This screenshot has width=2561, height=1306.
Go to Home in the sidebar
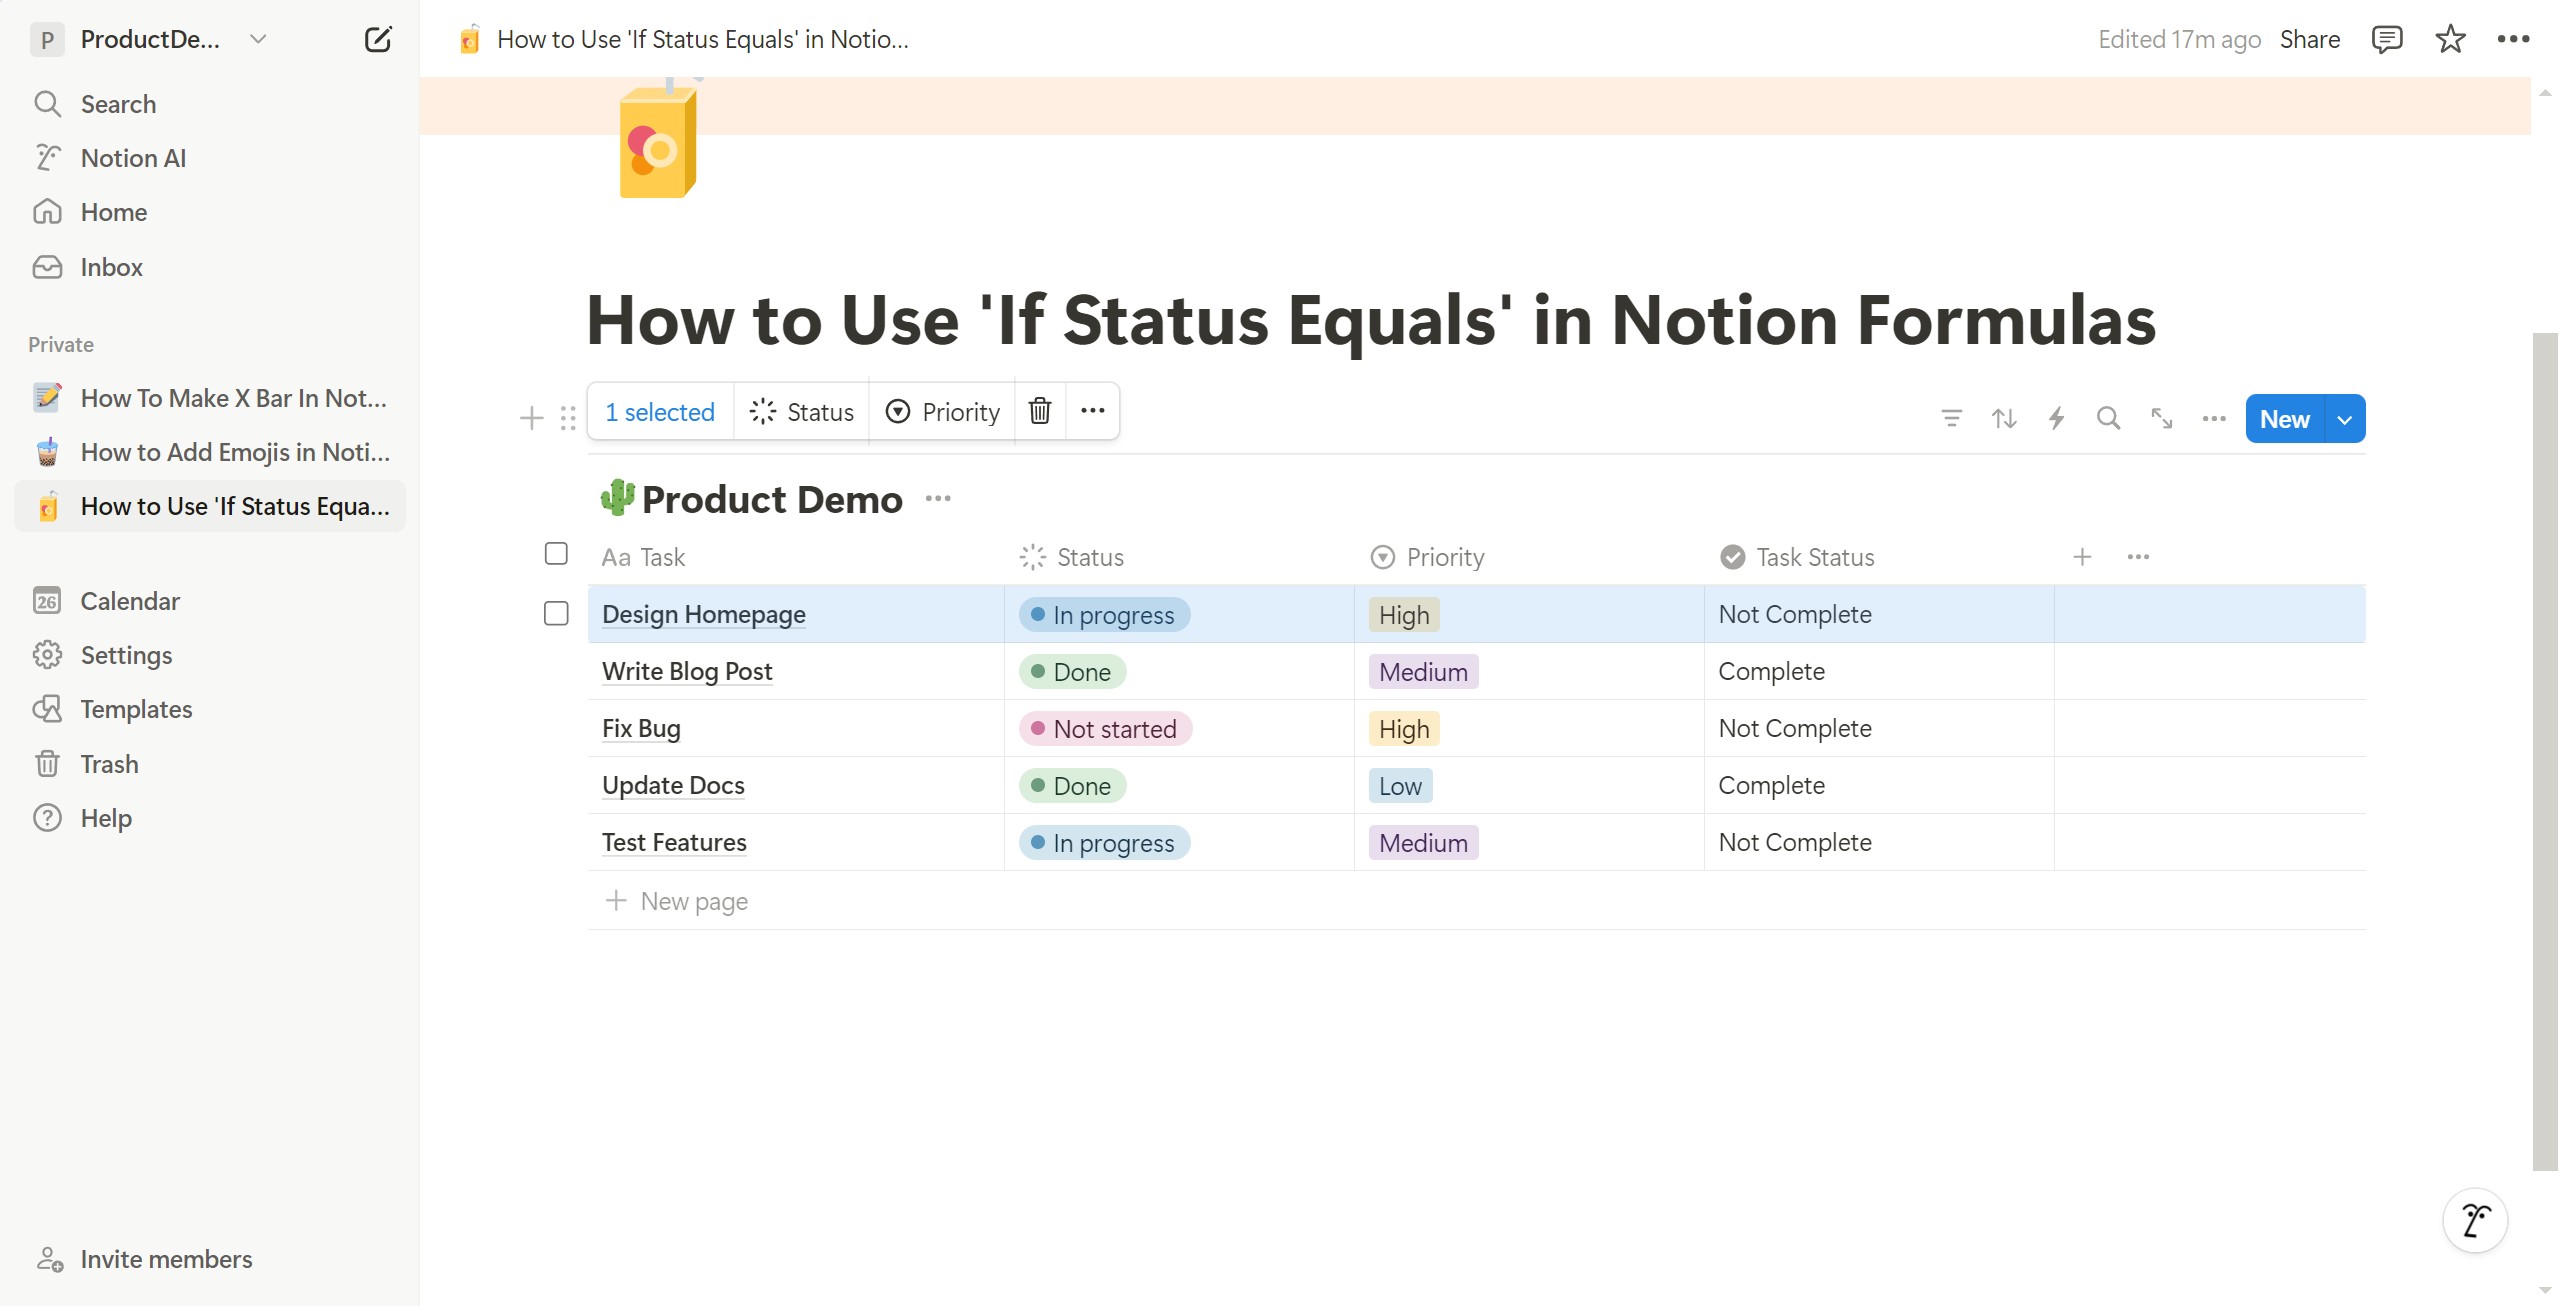click(x=113, y=212)
